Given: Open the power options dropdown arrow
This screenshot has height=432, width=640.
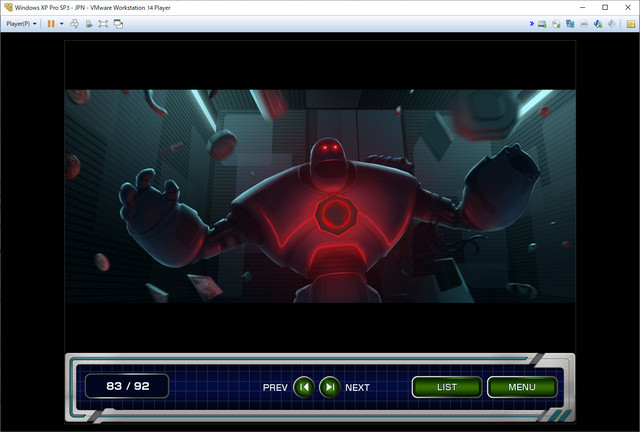Looking at the screenshot, I should [x=62, y=24].
